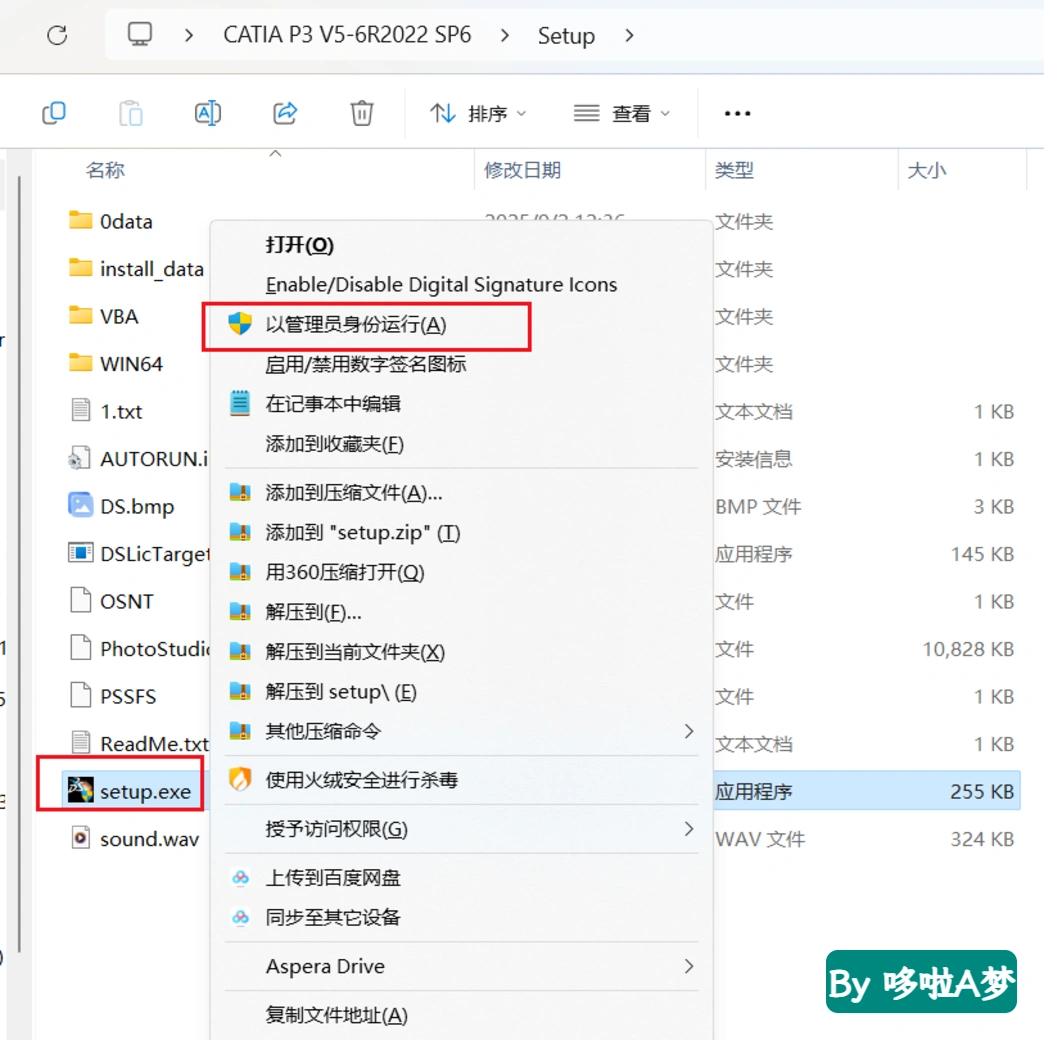Click the rename icon in toolbar

[208, 113]
